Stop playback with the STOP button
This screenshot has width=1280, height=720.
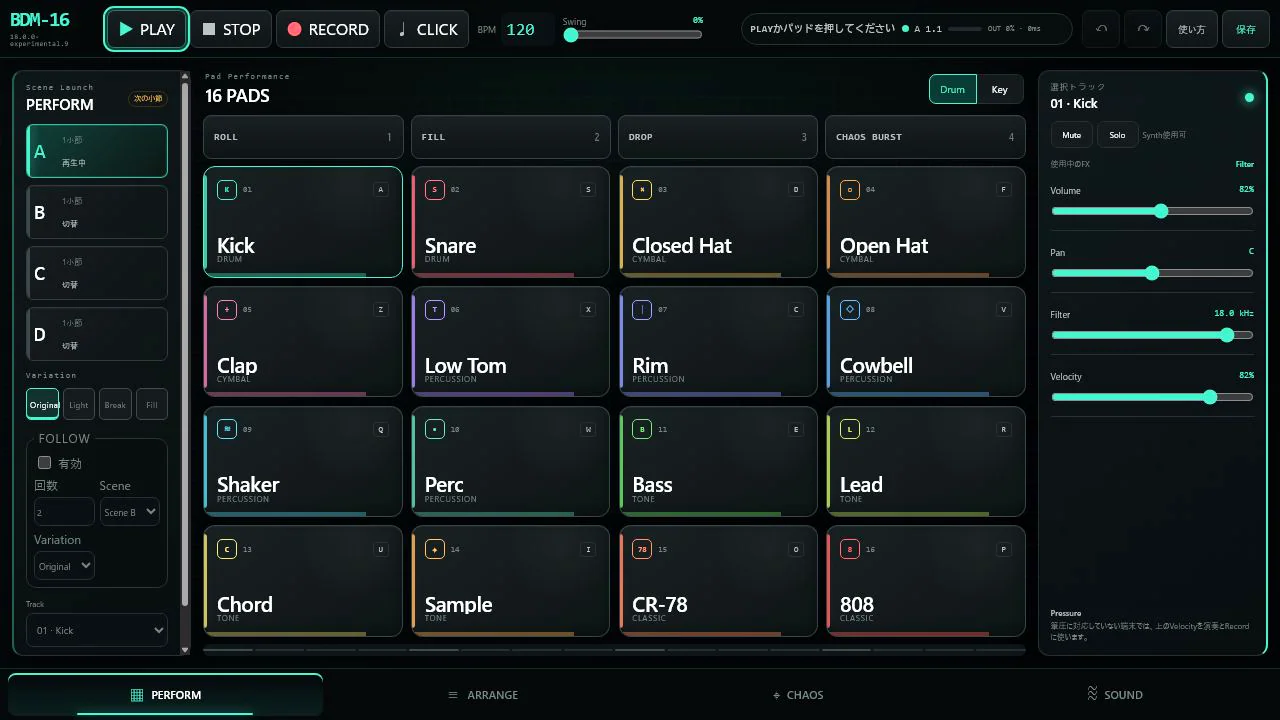tap(231, 29)
